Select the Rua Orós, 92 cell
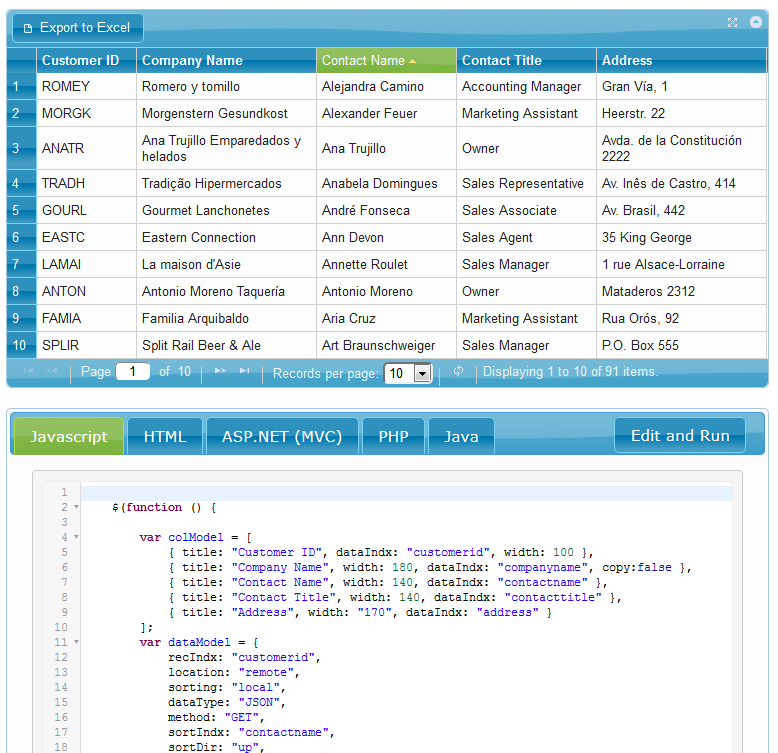This screenshot has width=778, height=753. (682, 318)
